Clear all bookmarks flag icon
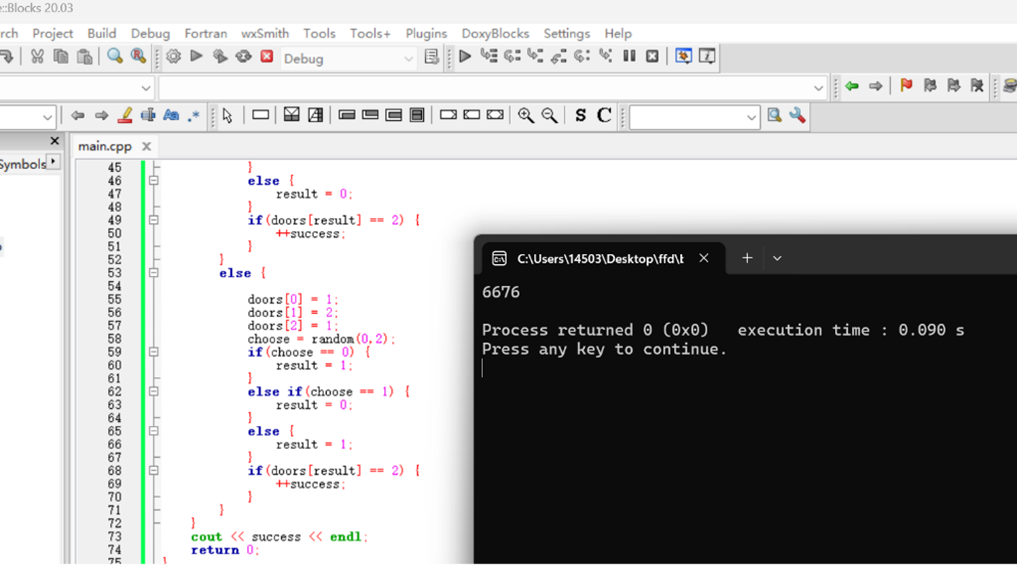Image resolution: width=1017 pixels, height=578 pixels. [977, 86]
